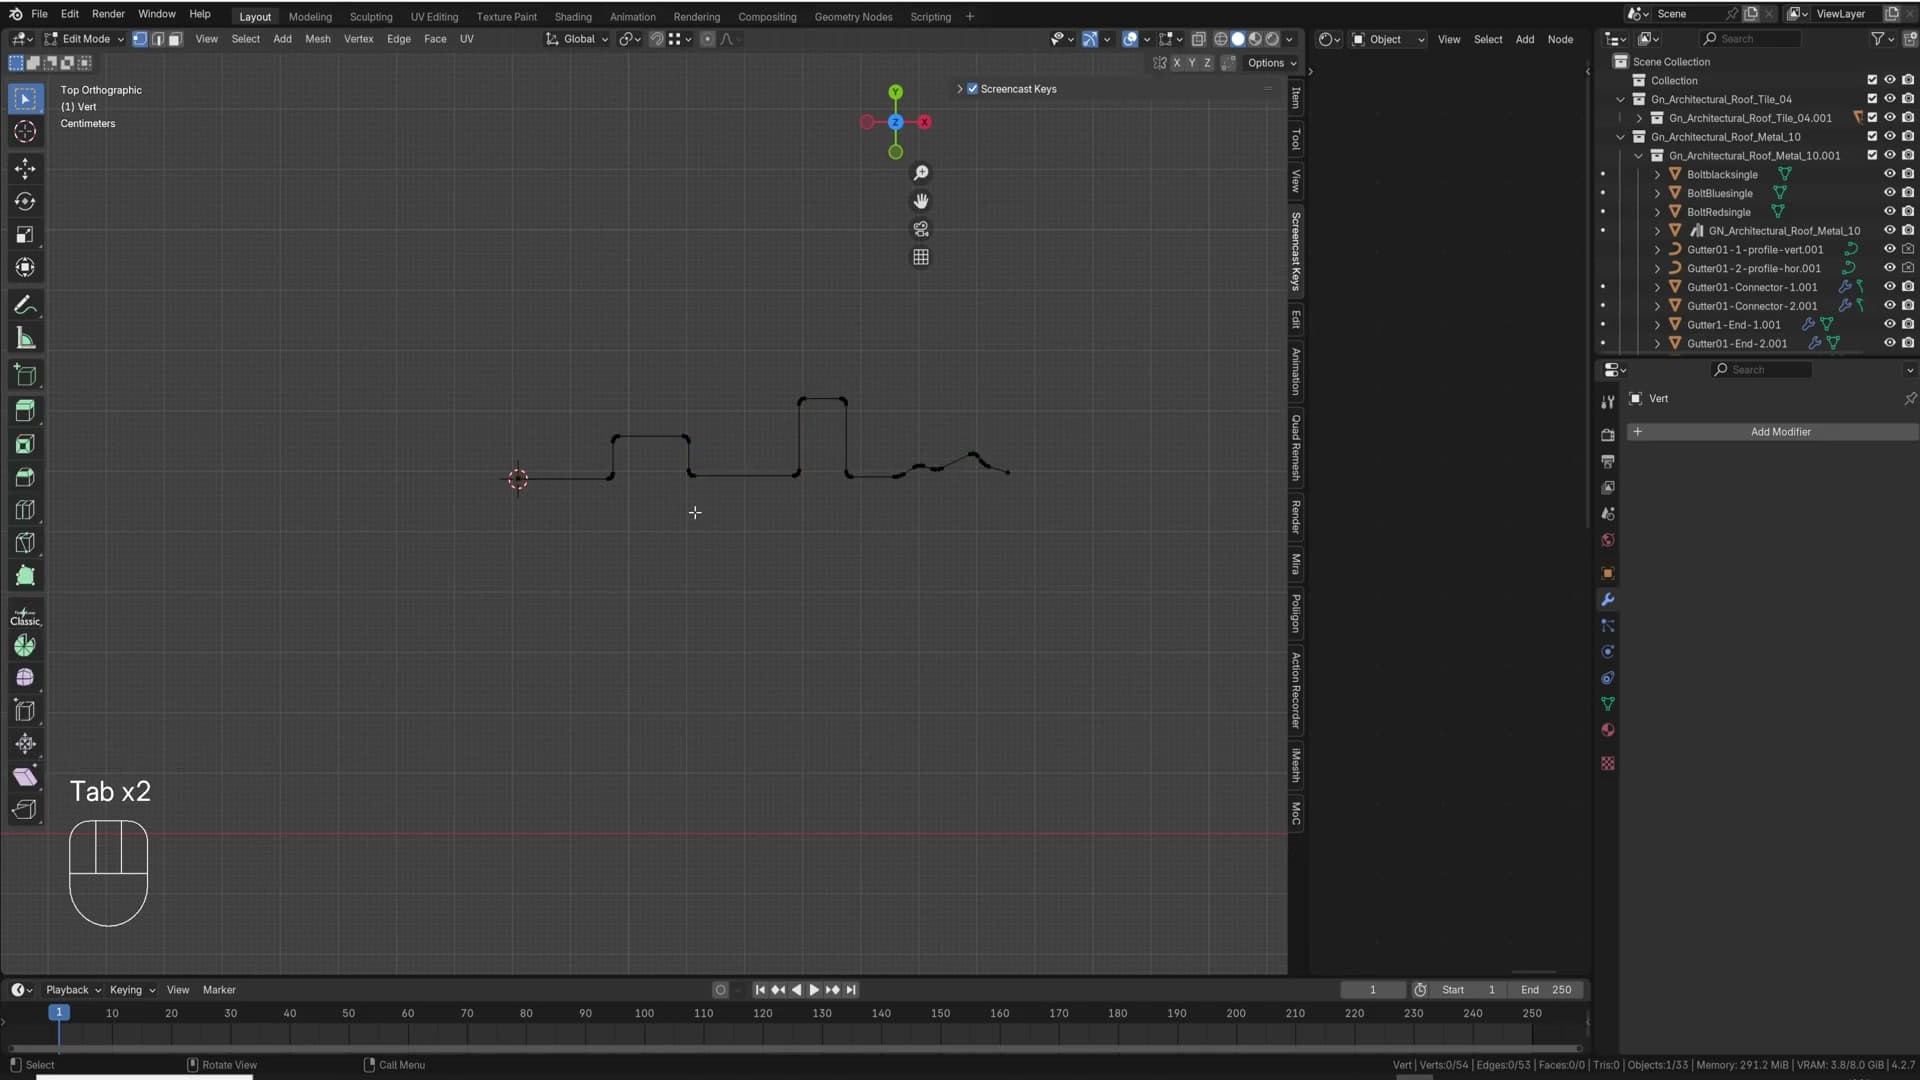Click the Pan view hand icon
Viewport: 1920px width, 1080px height.
point(921,201)
